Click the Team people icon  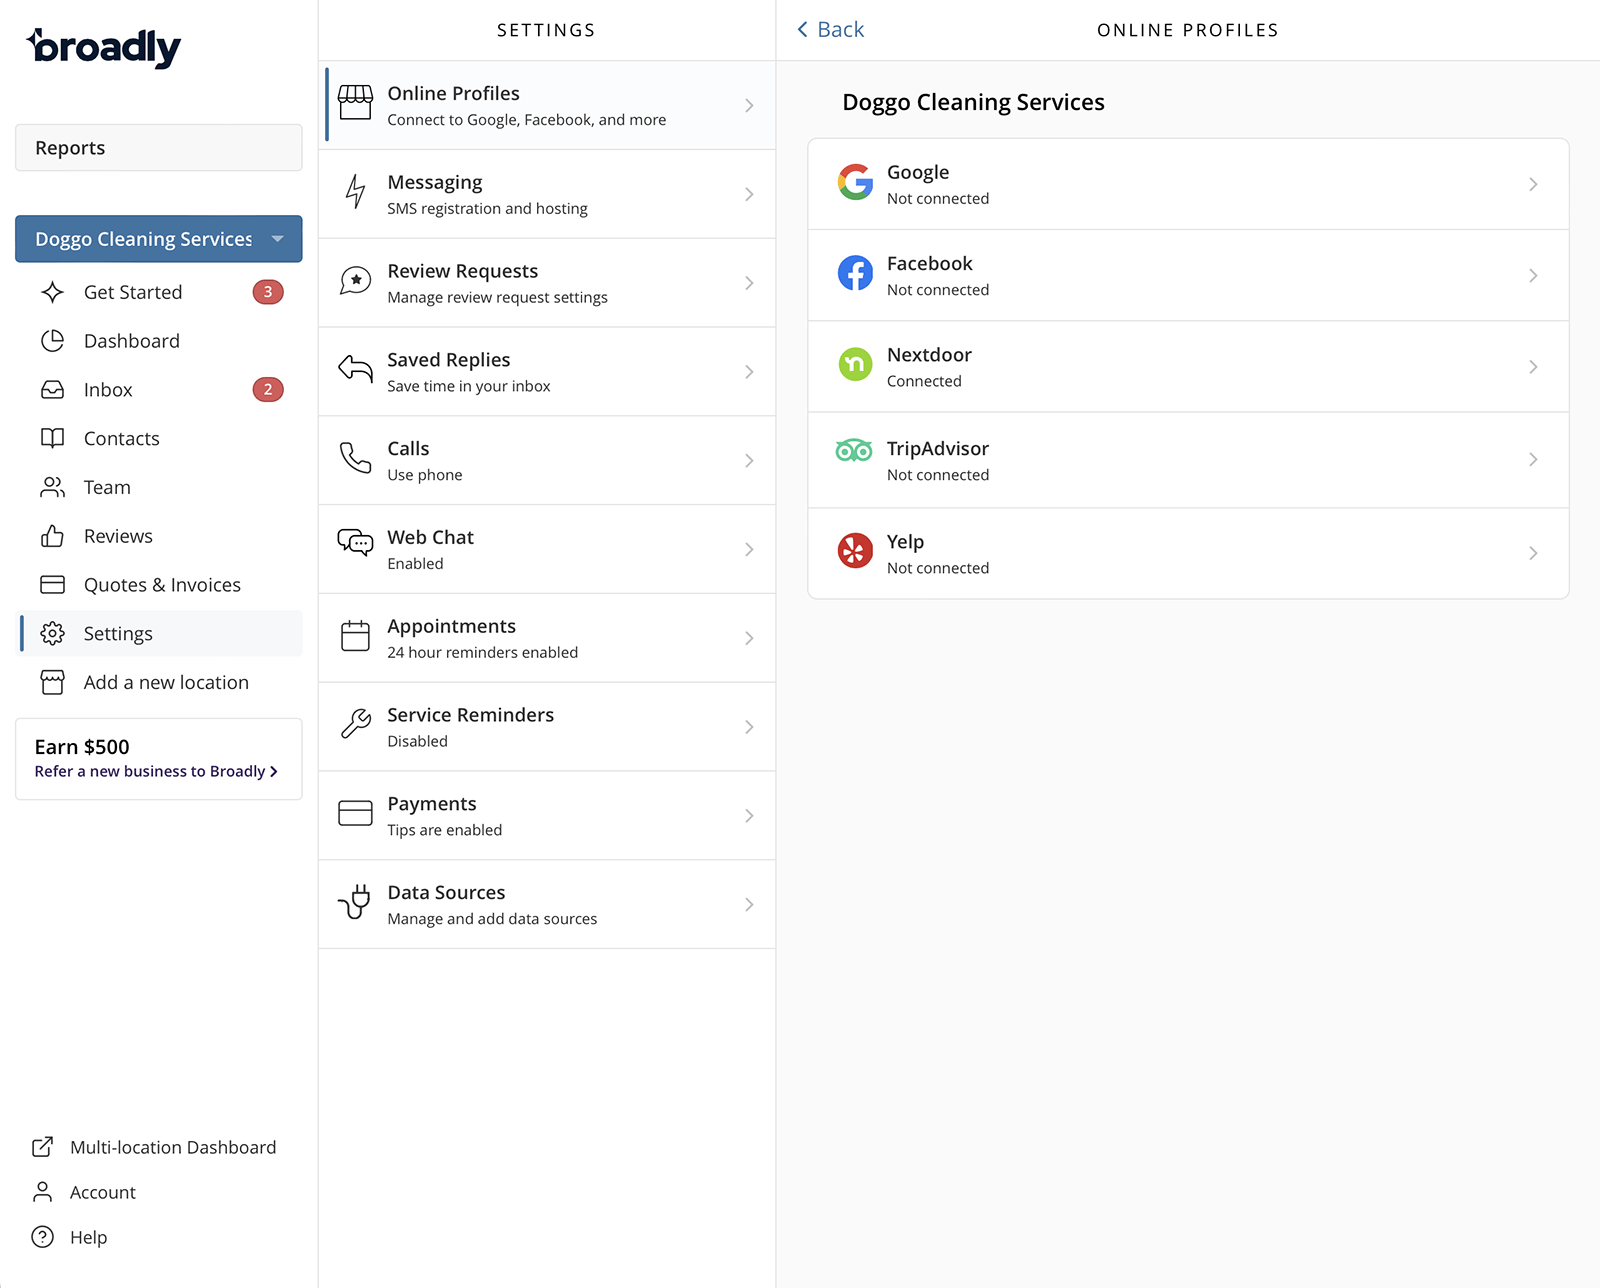click(x=53, y=487)
